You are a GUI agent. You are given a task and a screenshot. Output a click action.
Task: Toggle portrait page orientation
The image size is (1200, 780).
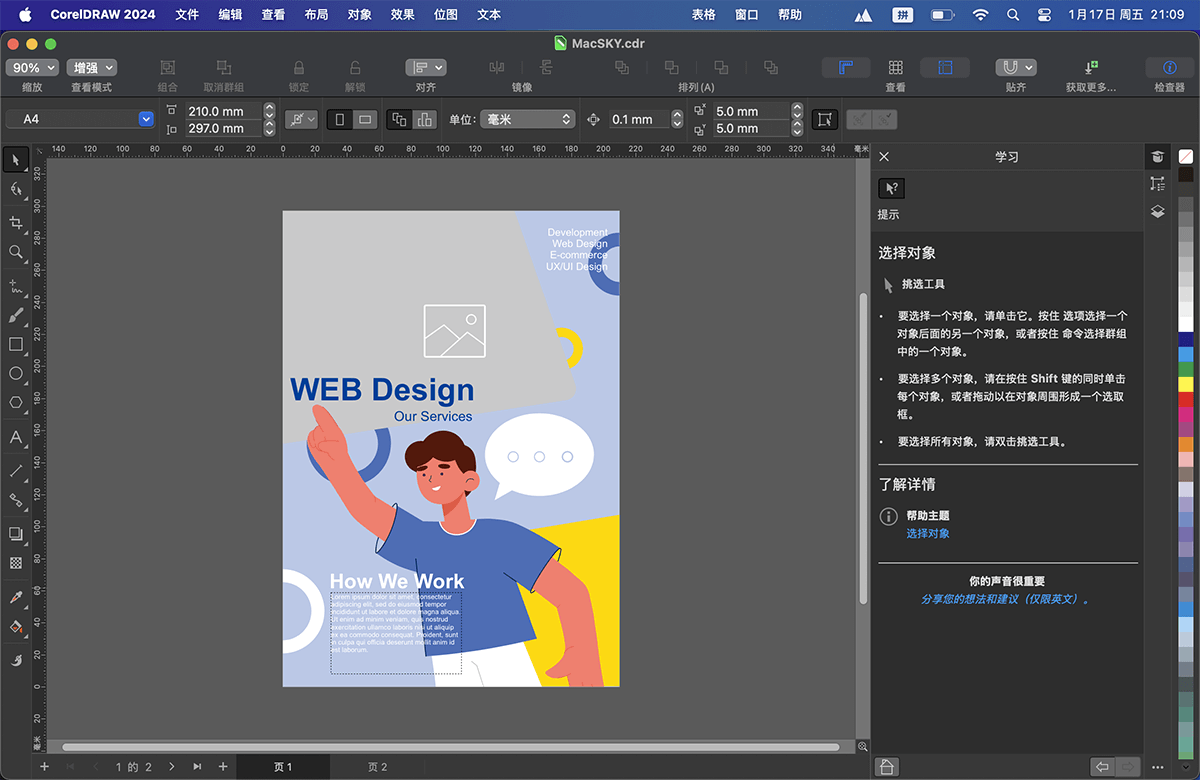pyautogui.click(x=340, y=119)
